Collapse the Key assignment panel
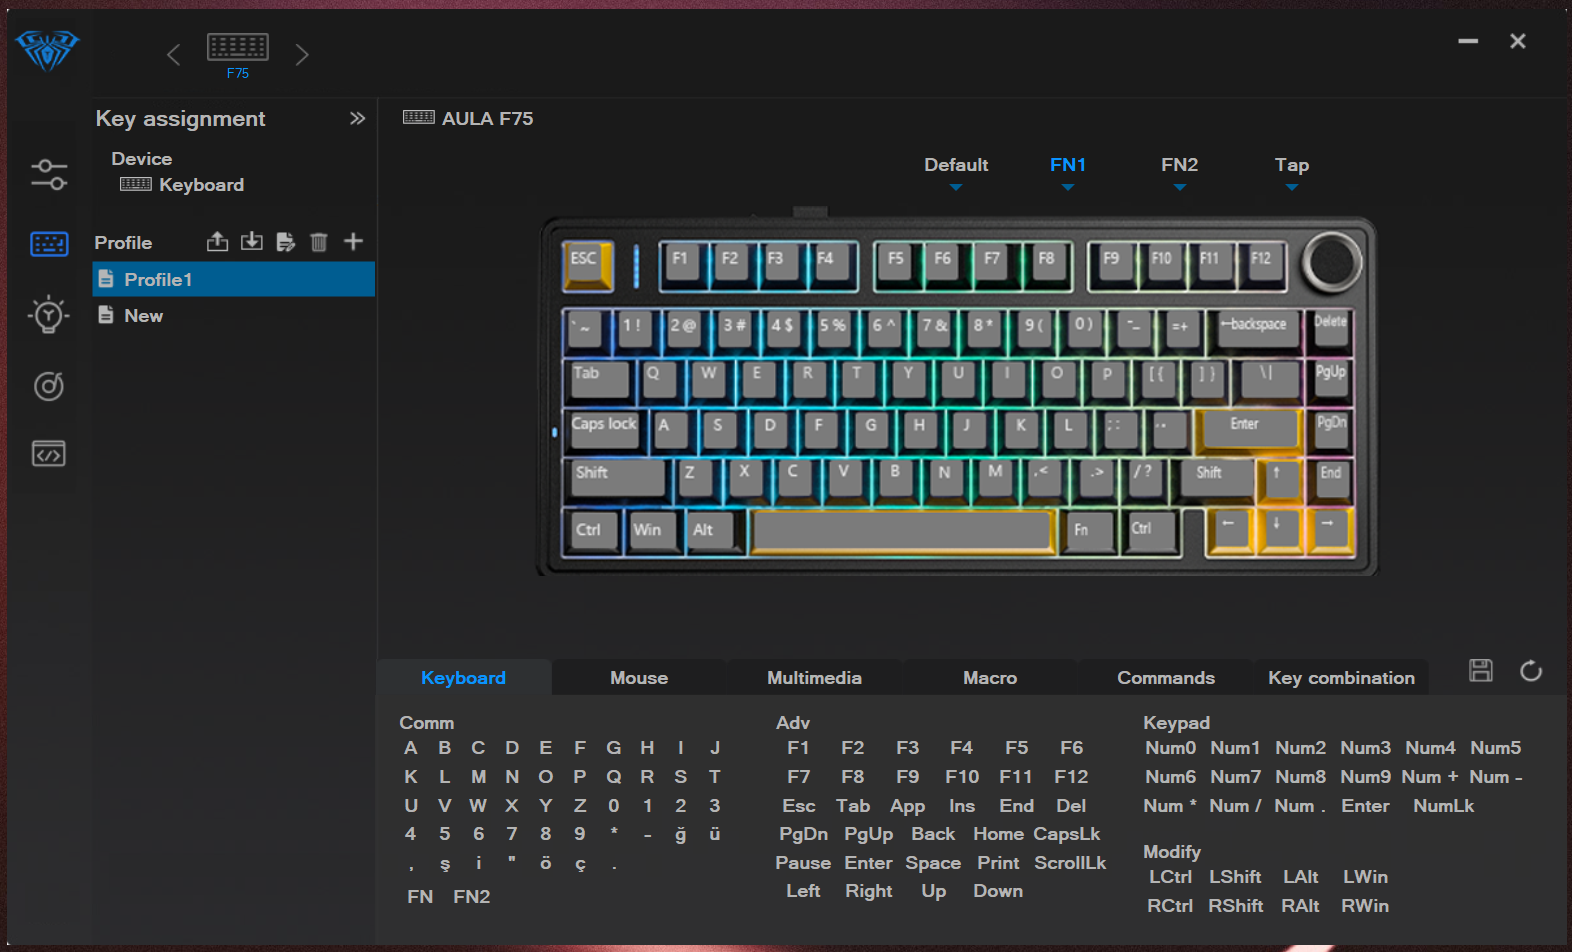The width and height of the screenshot is (1572, 952). 357,118
